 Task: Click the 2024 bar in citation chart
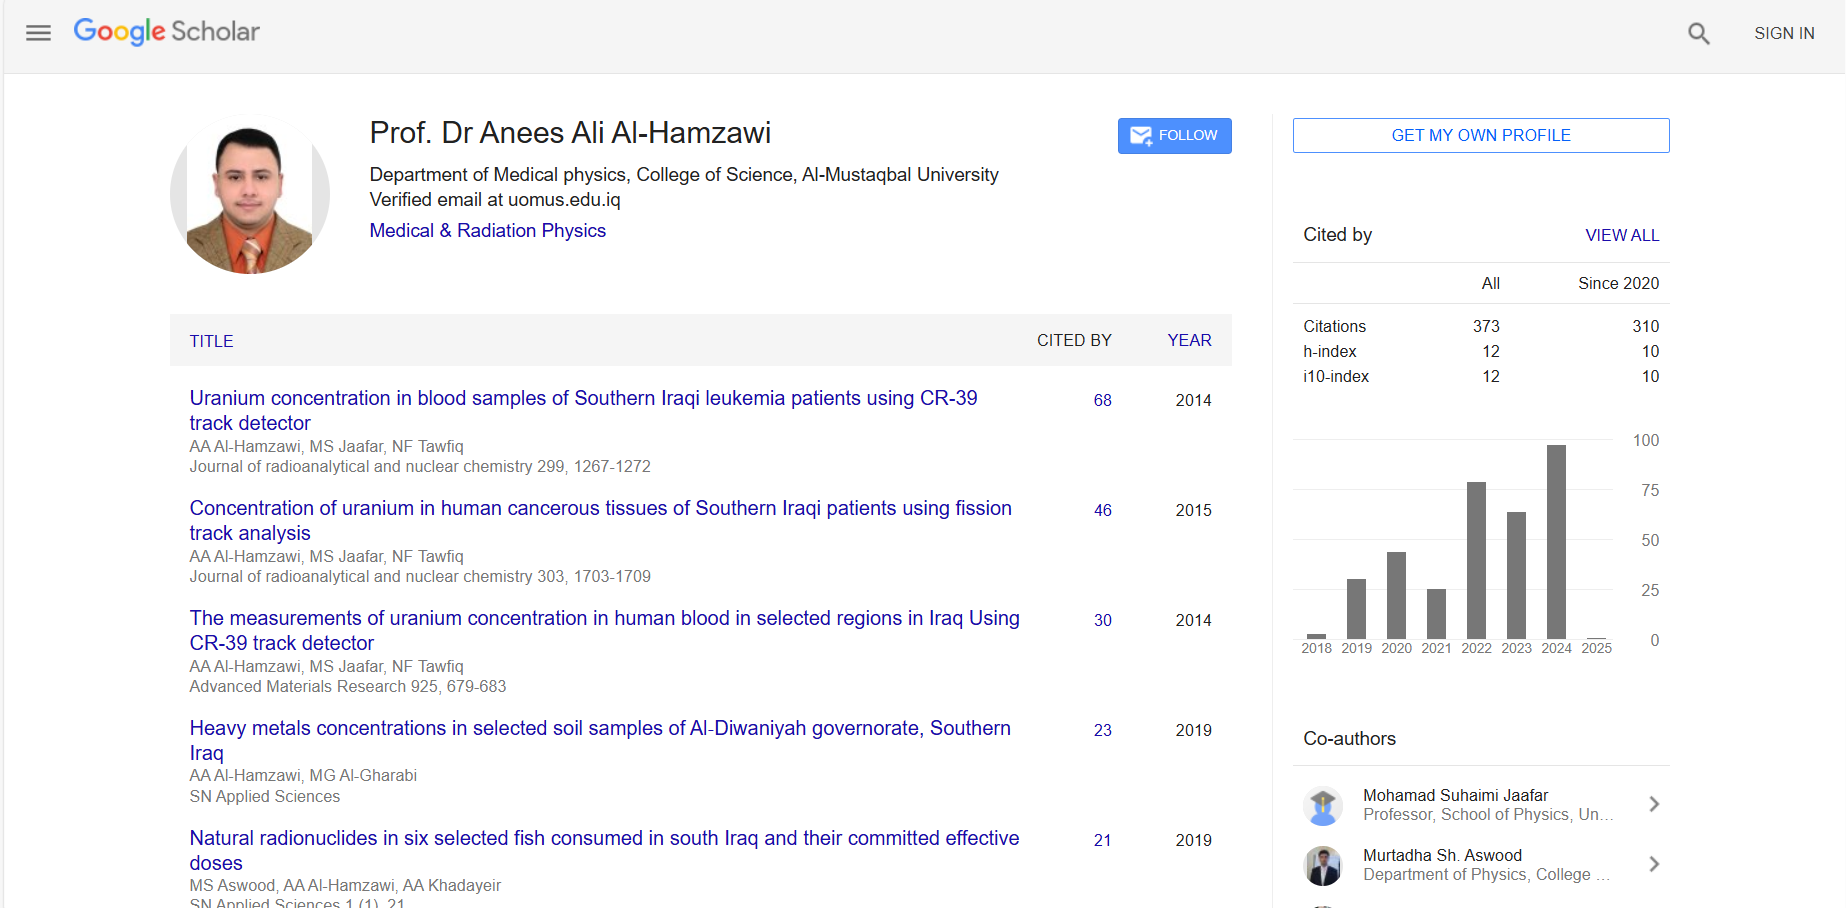(x=1556, y=542)
